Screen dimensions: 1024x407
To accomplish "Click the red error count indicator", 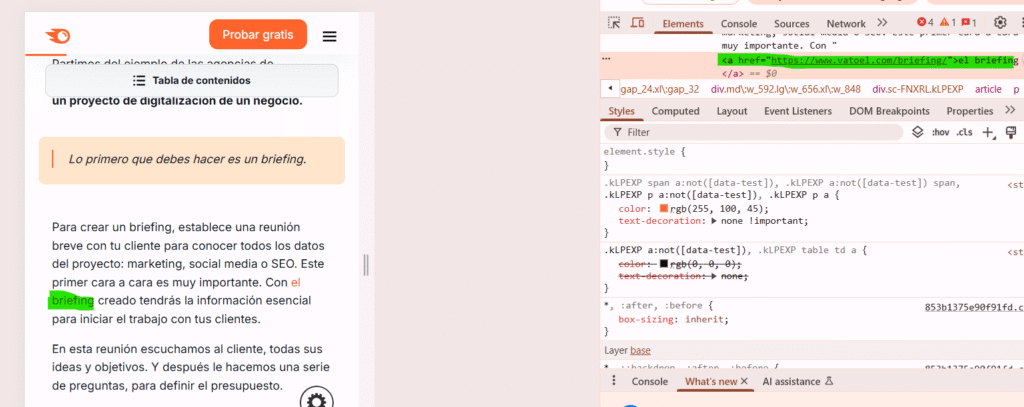I will pos(925,23).
